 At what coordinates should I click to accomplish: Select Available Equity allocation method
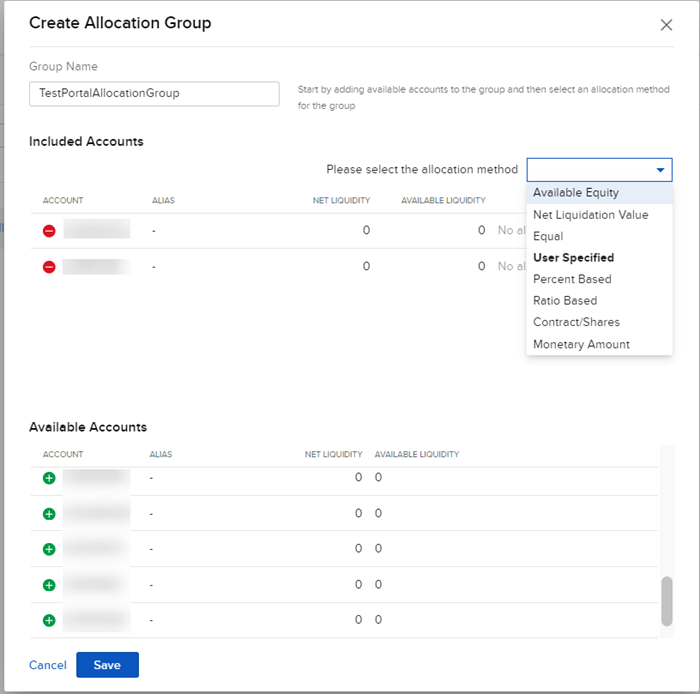coord(600,193)
